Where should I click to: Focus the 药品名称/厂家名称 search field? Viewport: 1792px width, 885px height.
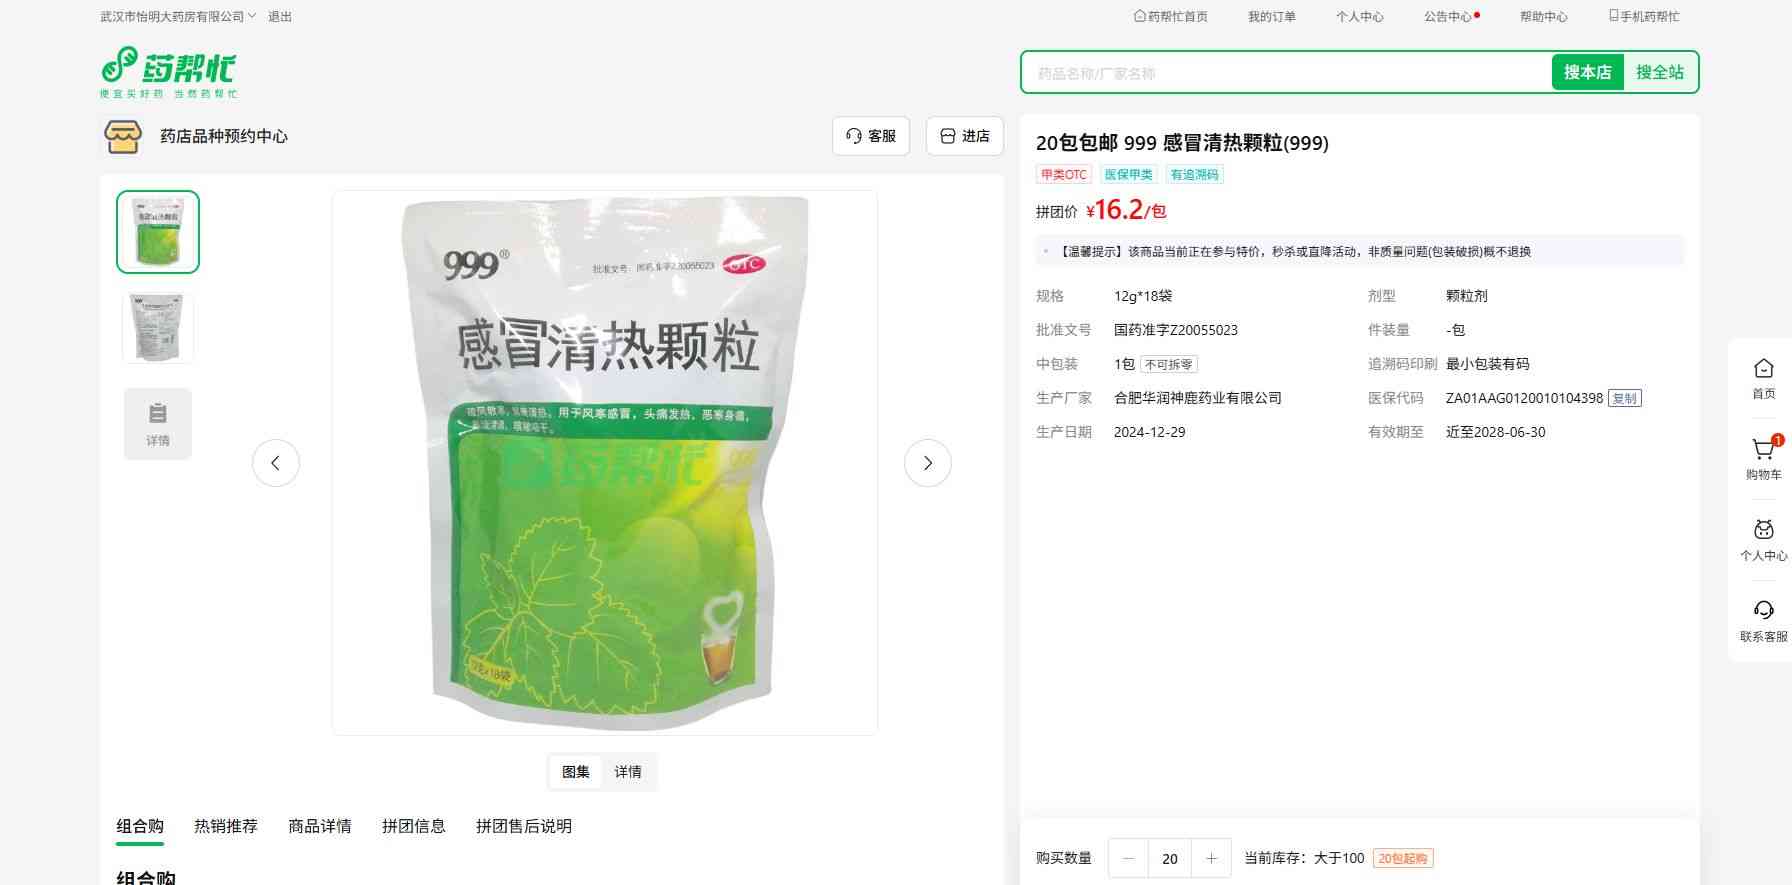pos(1286,73)
